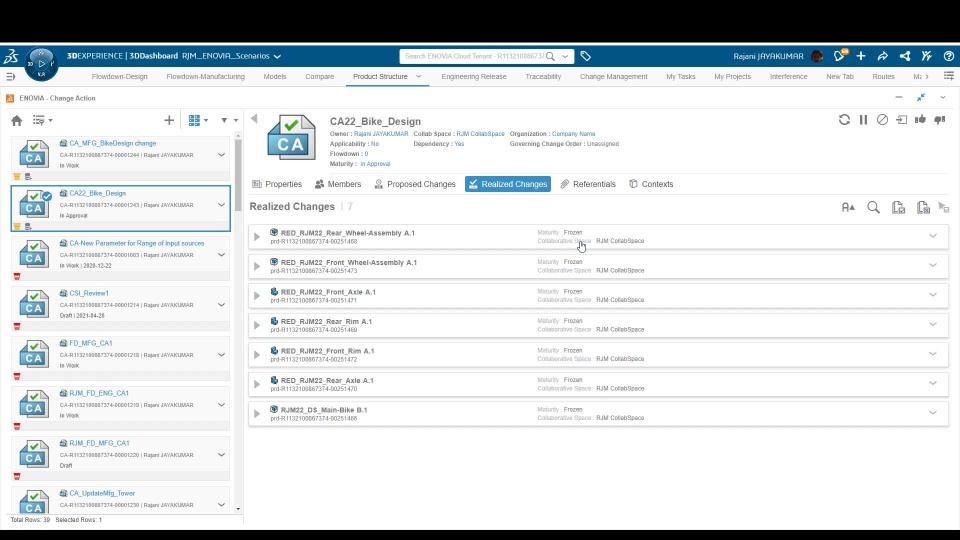The height and width of the screenshot is (540, 960).
Task: Click the document X icon in Realized Changes
Action: click(x=923, y=208)
